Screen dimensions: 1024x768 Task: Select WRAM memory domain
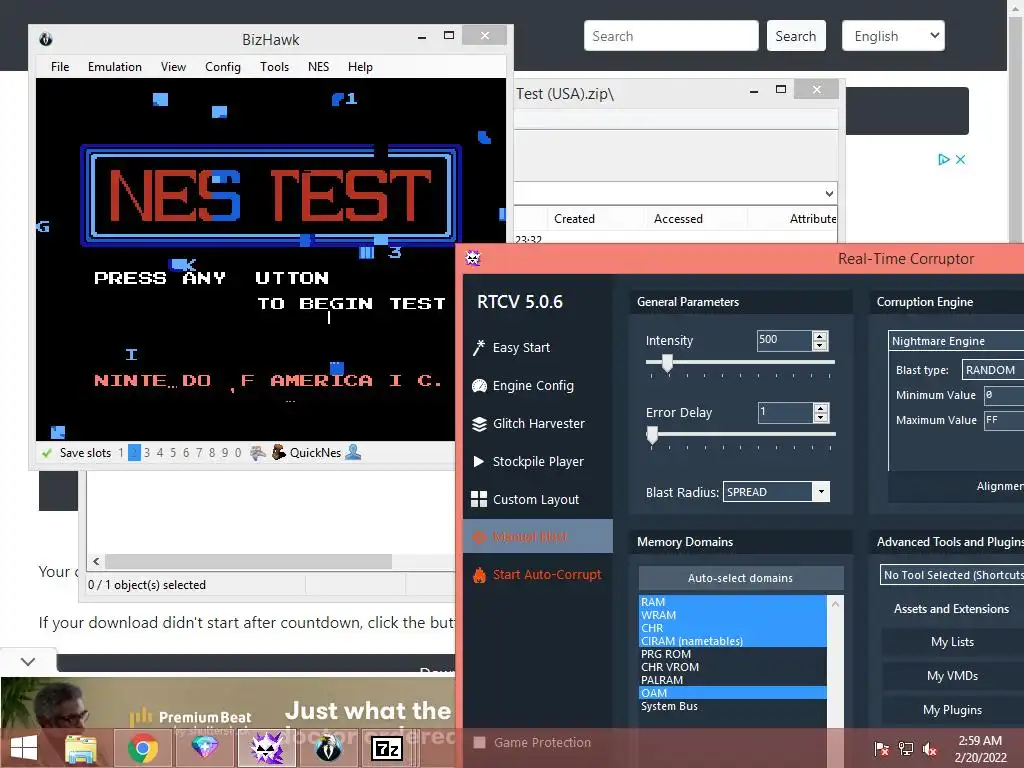732,615
